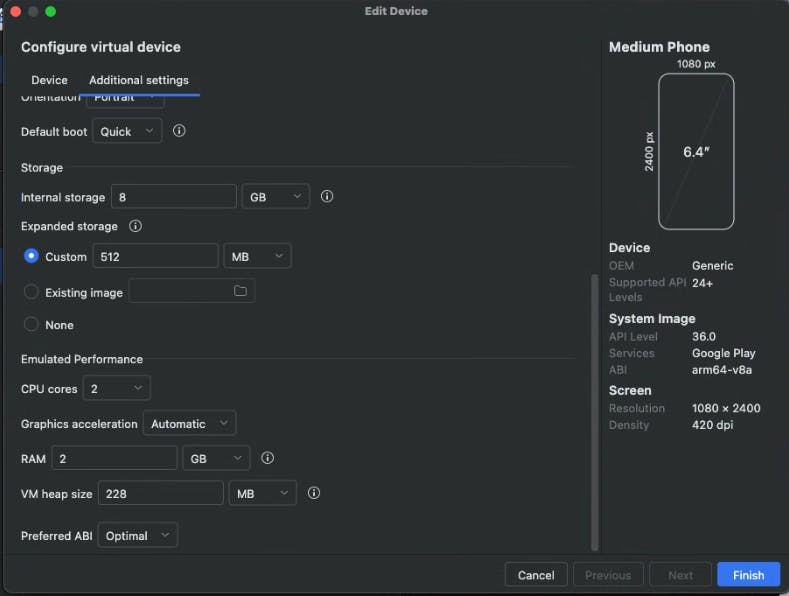Image resolution: width=789 pixels, height=596 pixels.
Task: Open the Default boot Quick dropdown
Action: [127, 131]
